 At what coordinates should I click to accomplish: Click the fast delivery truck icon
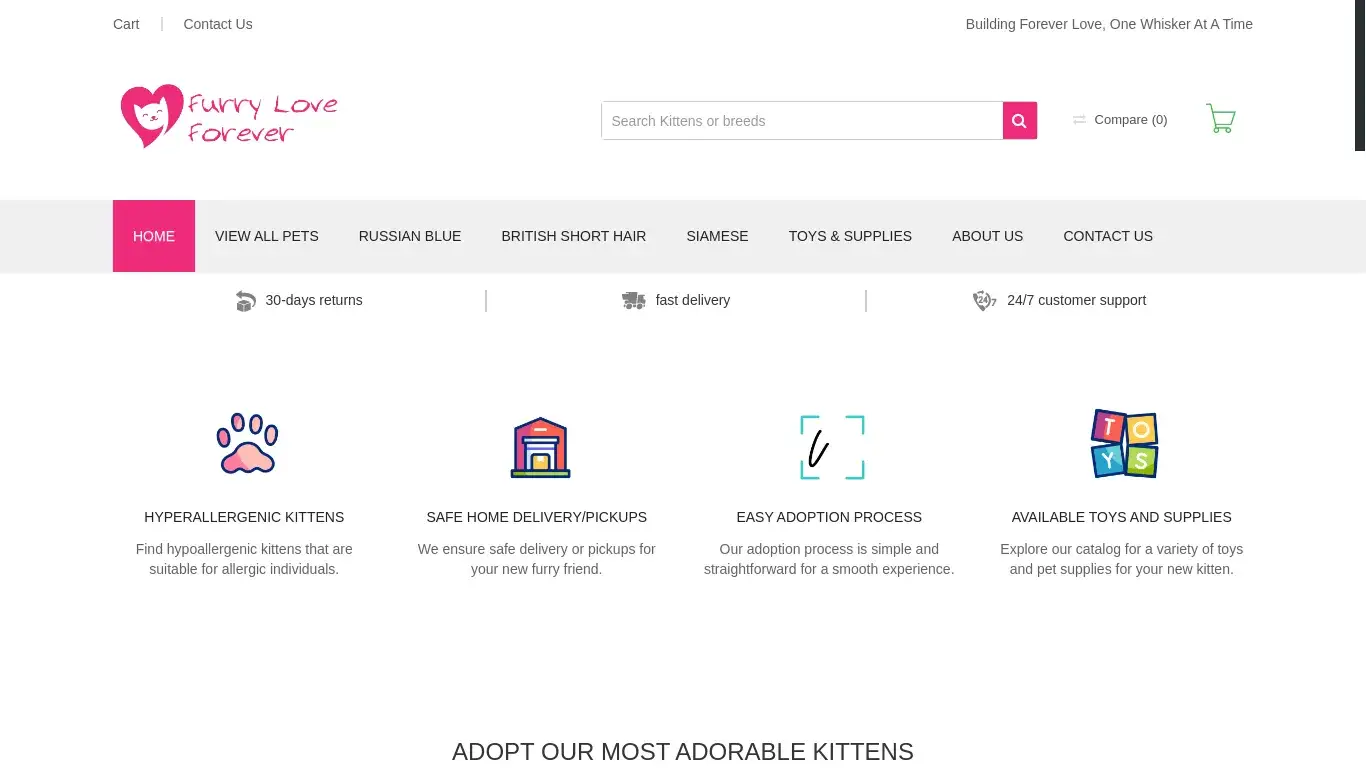click(634, 301)
